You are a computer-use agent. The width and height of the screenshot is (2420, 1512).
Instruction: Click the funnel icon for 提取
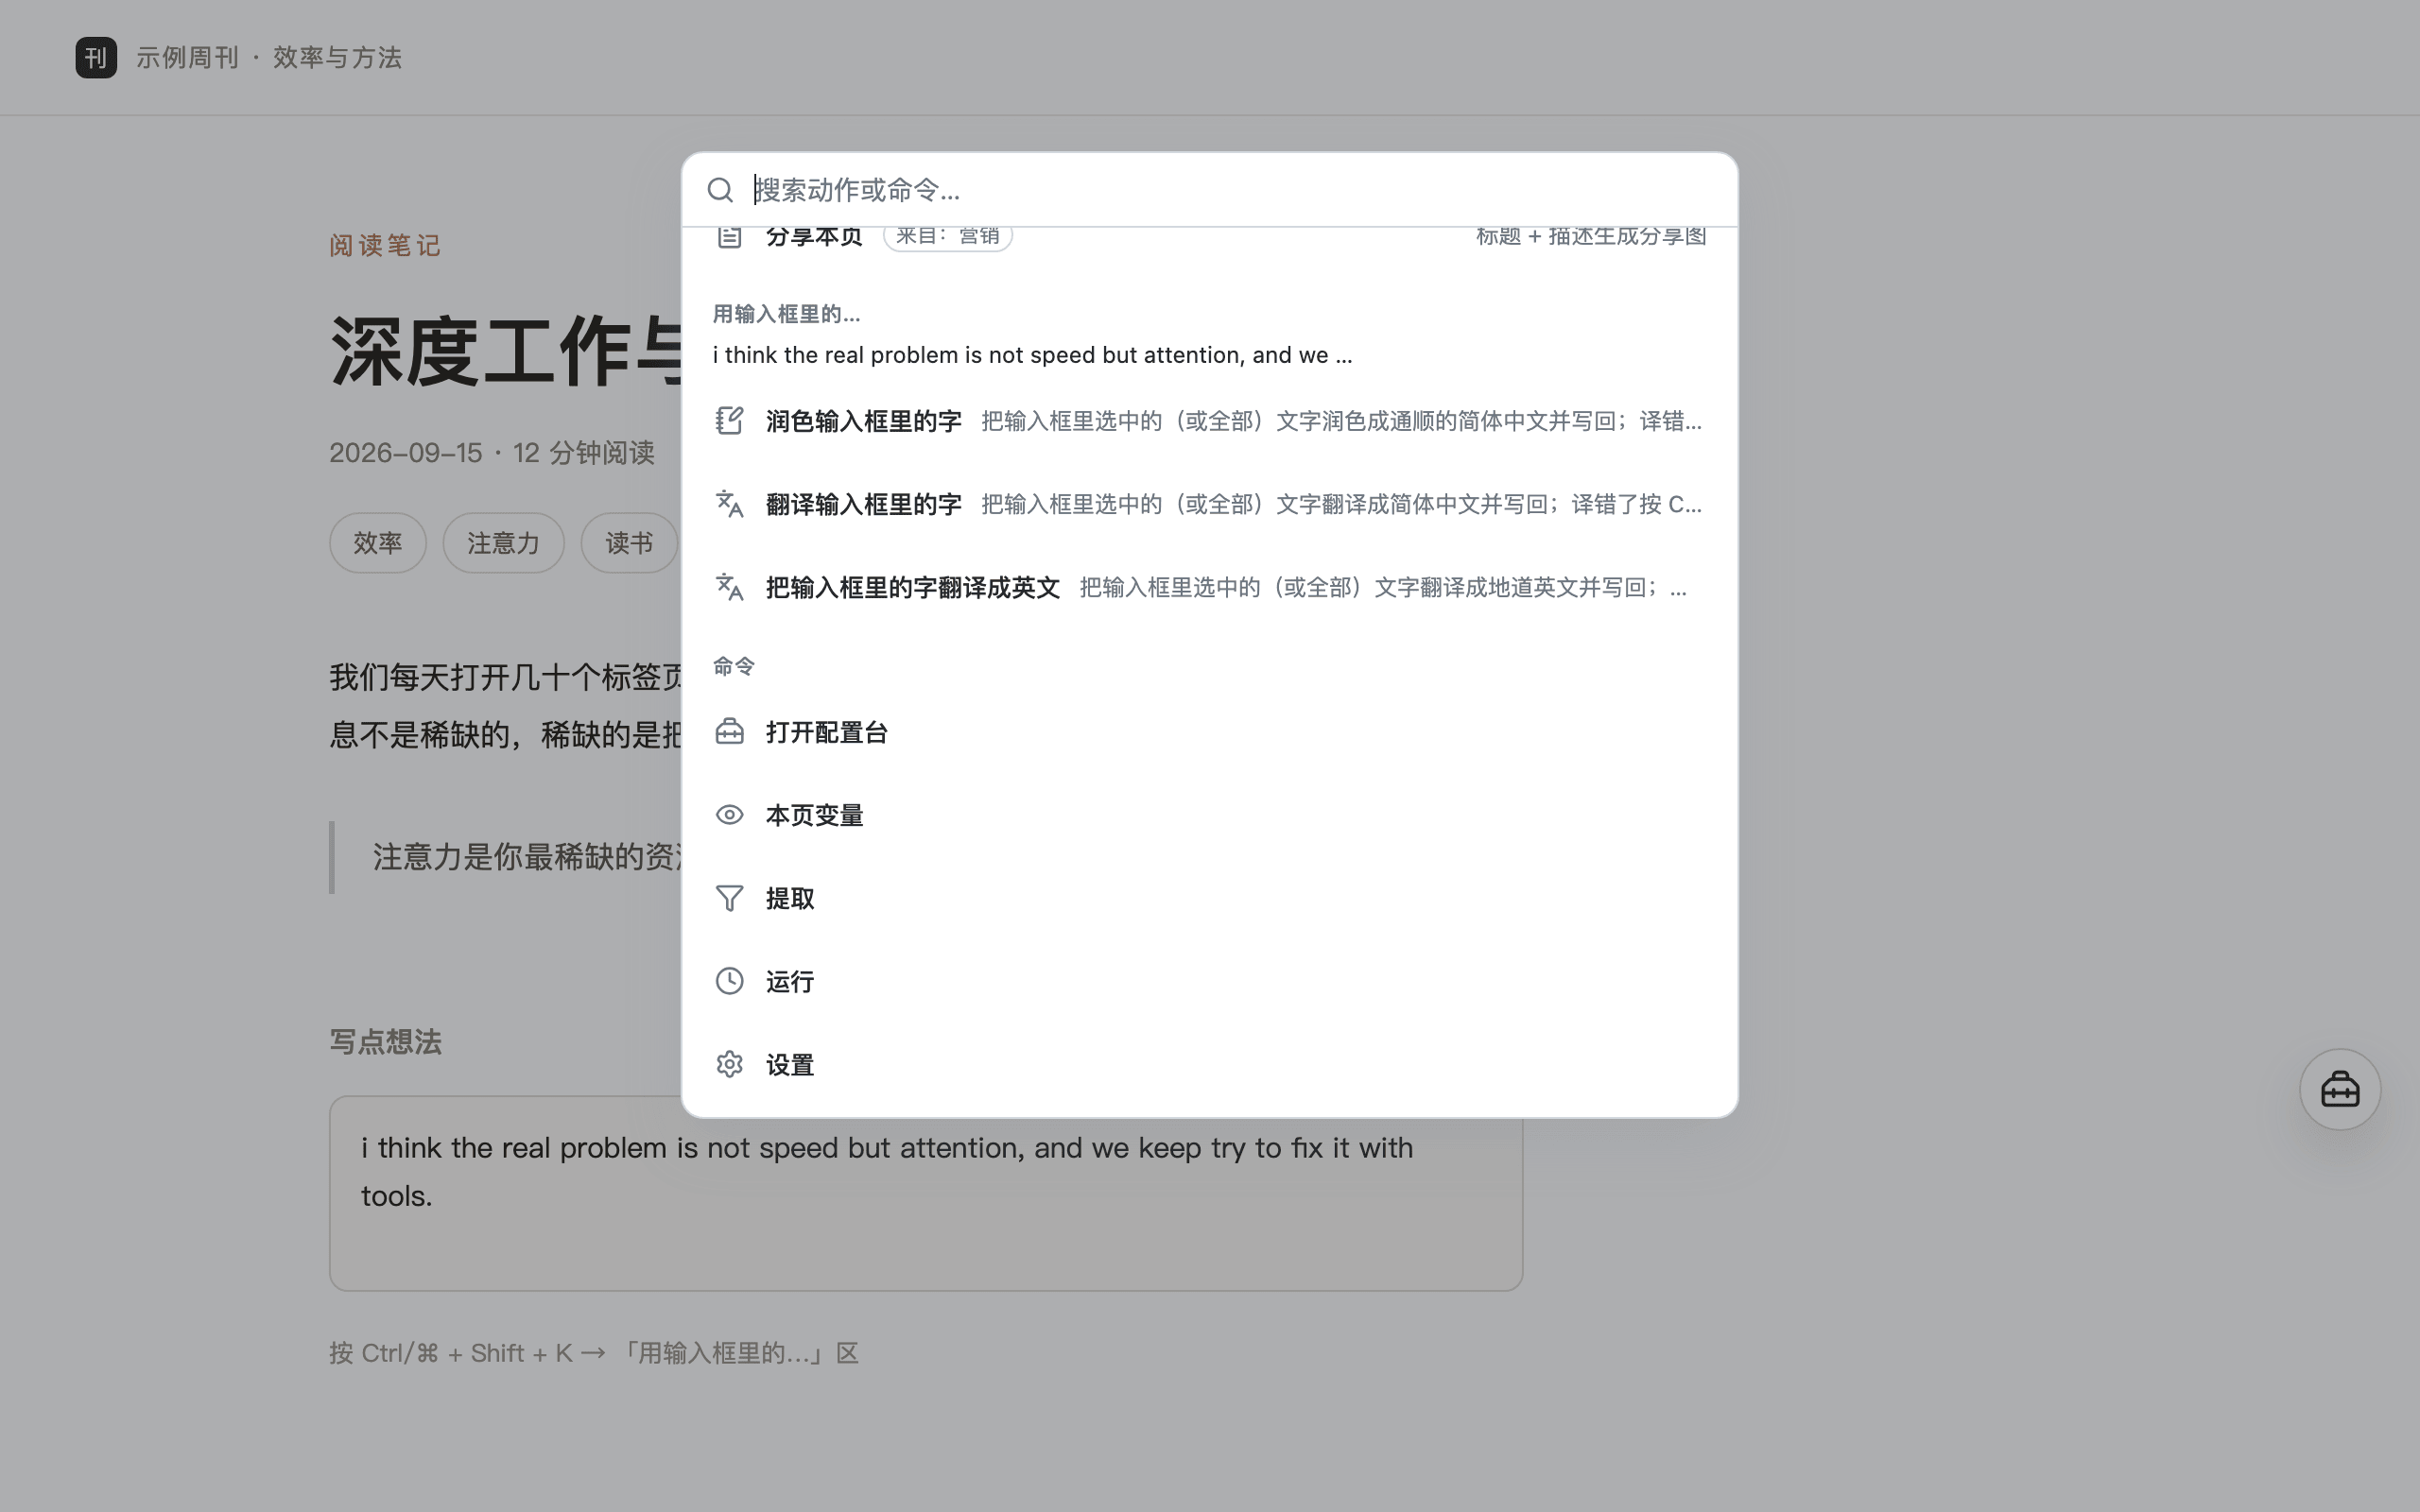pyautogui.click(x=729, y=898)
